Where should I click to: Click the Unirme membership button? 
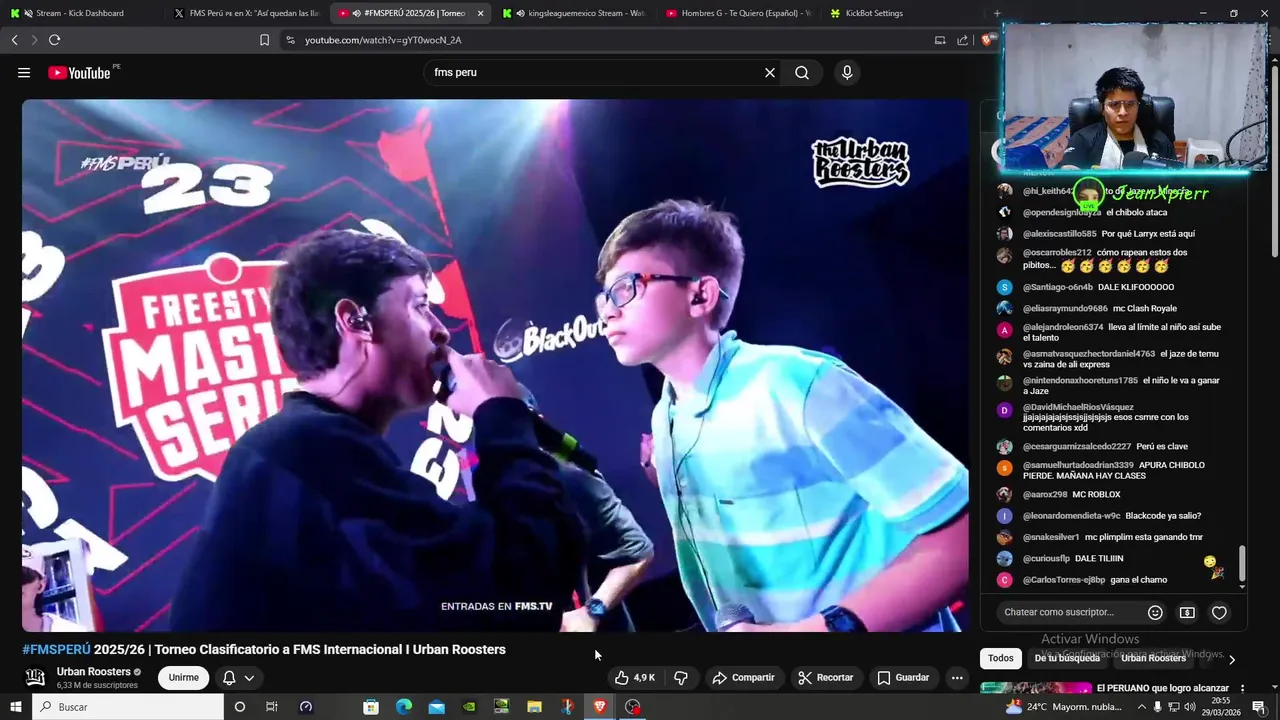[183, 678]
